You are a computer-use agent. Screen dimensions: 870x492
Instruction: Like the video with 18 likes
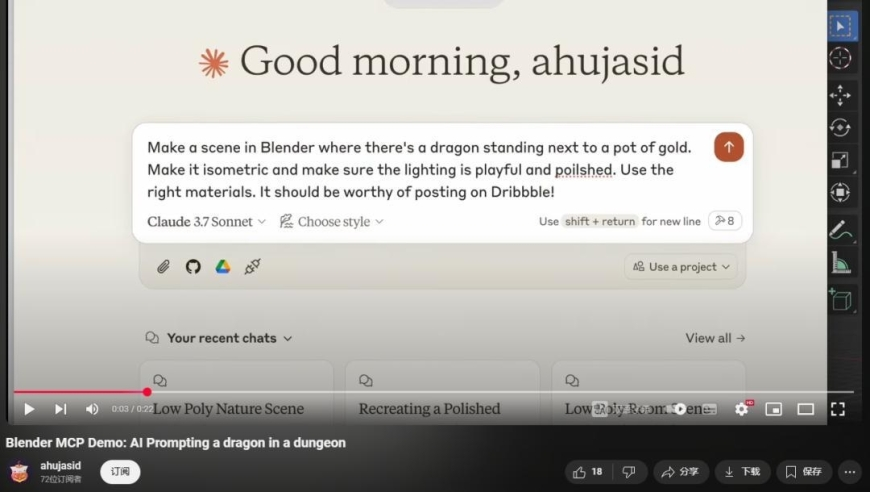[588, 472]
